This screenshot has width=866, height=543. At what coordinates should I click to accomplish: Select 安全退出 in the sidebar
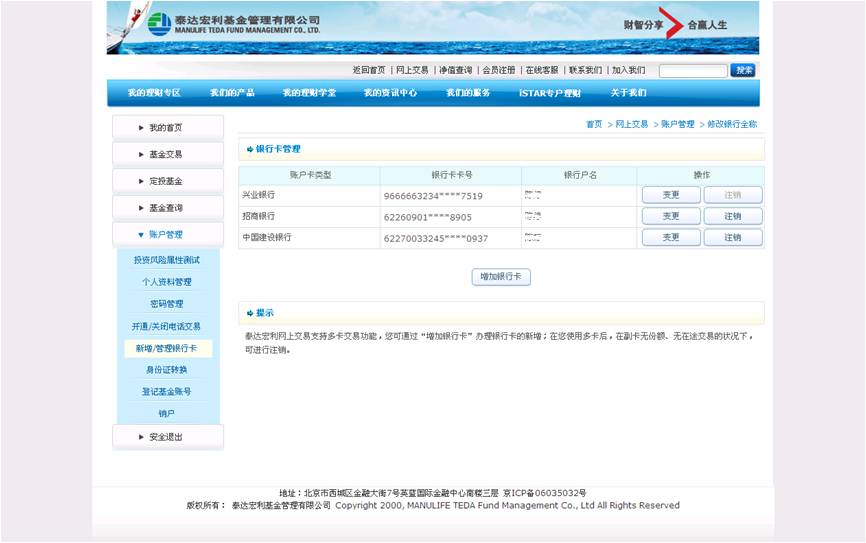pyautogui.click(x=168, y=437)
